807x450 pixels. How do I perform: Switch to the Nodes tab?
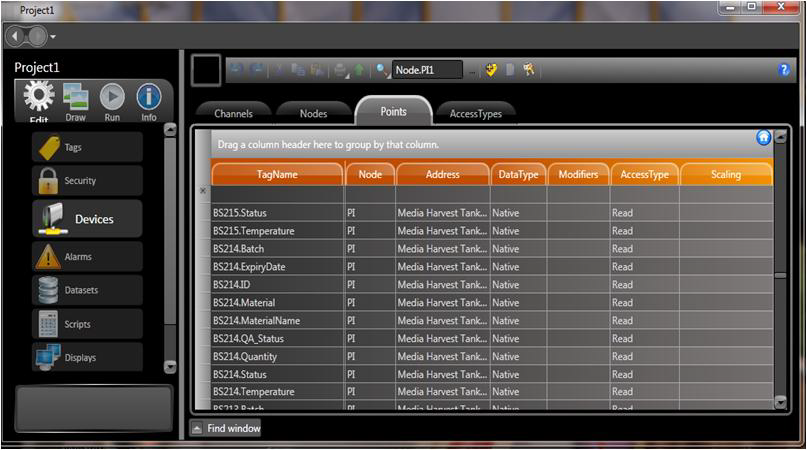[x=313, y=114]
